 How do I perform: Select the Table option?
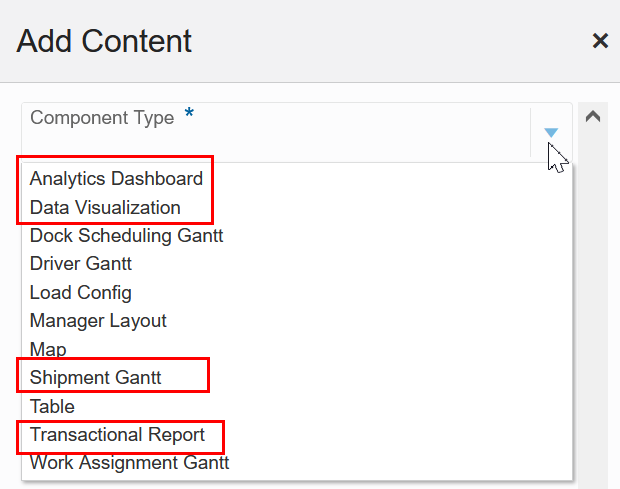tap(52, 406)
